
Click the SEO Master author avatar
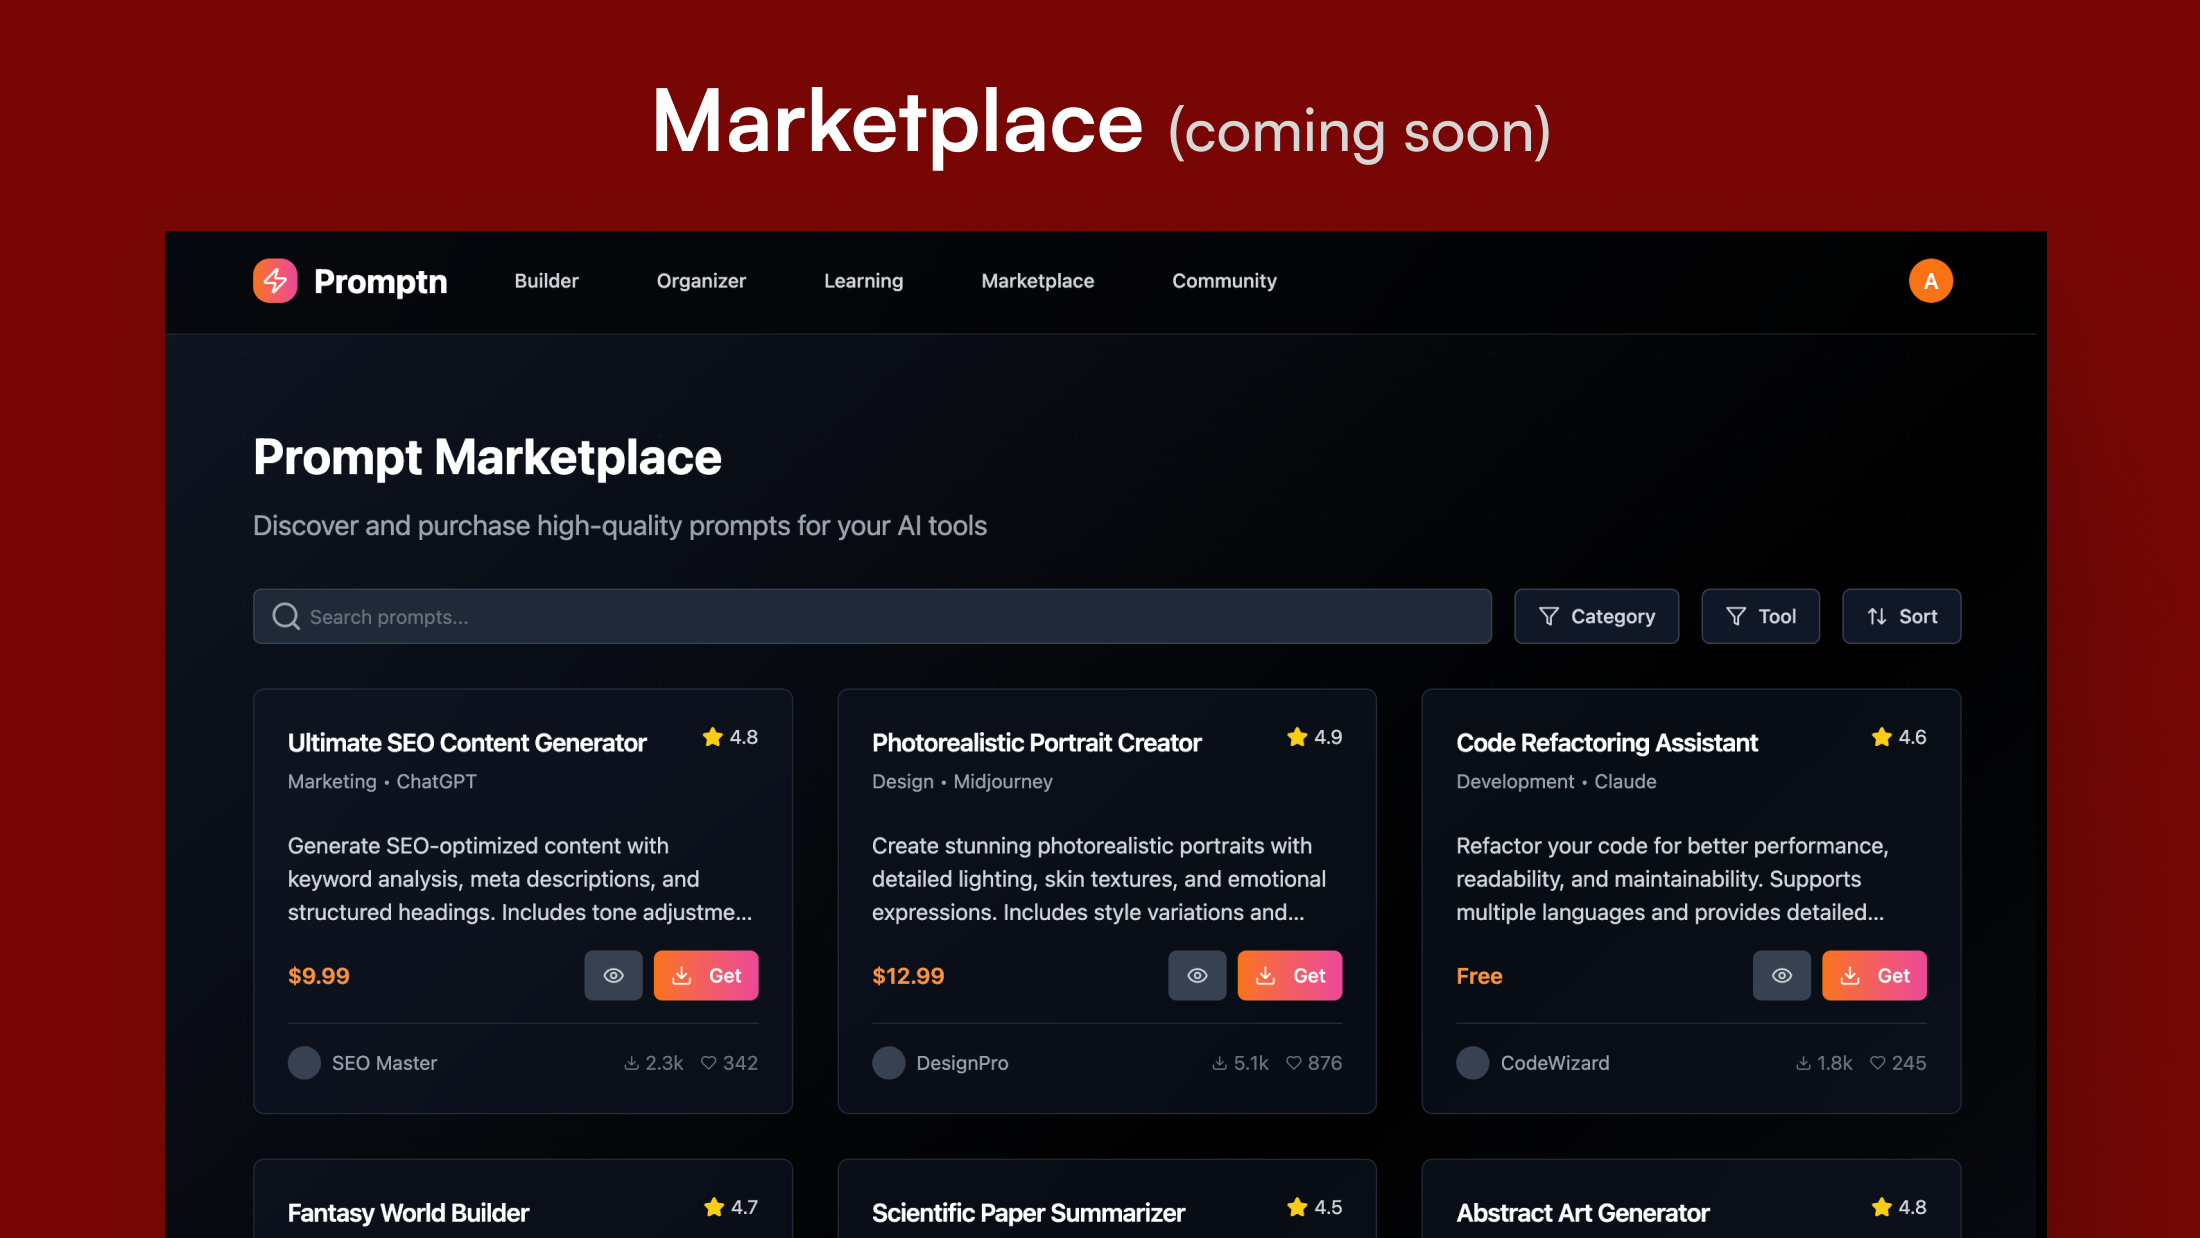click(x=304, y=1063)
